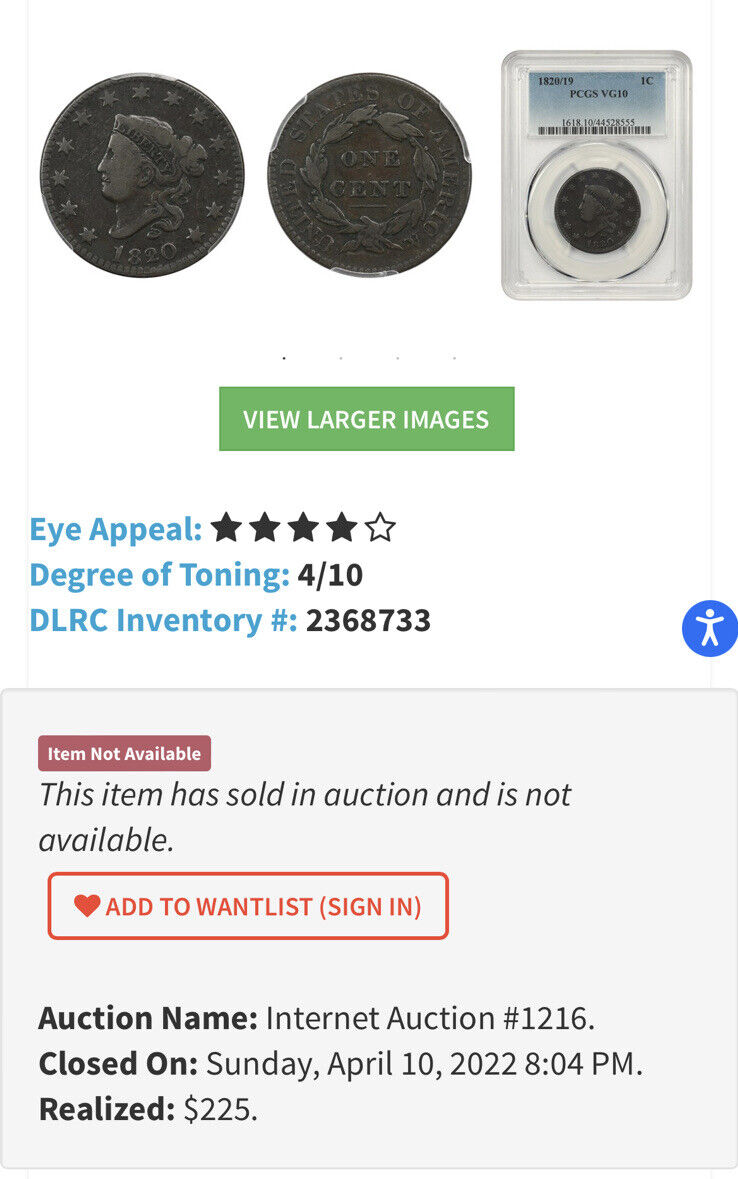Image resolution: width=738 pixels, height=1179 pixels.
Task: Open the blue accessibility options icon
Action: click(709, 628)
